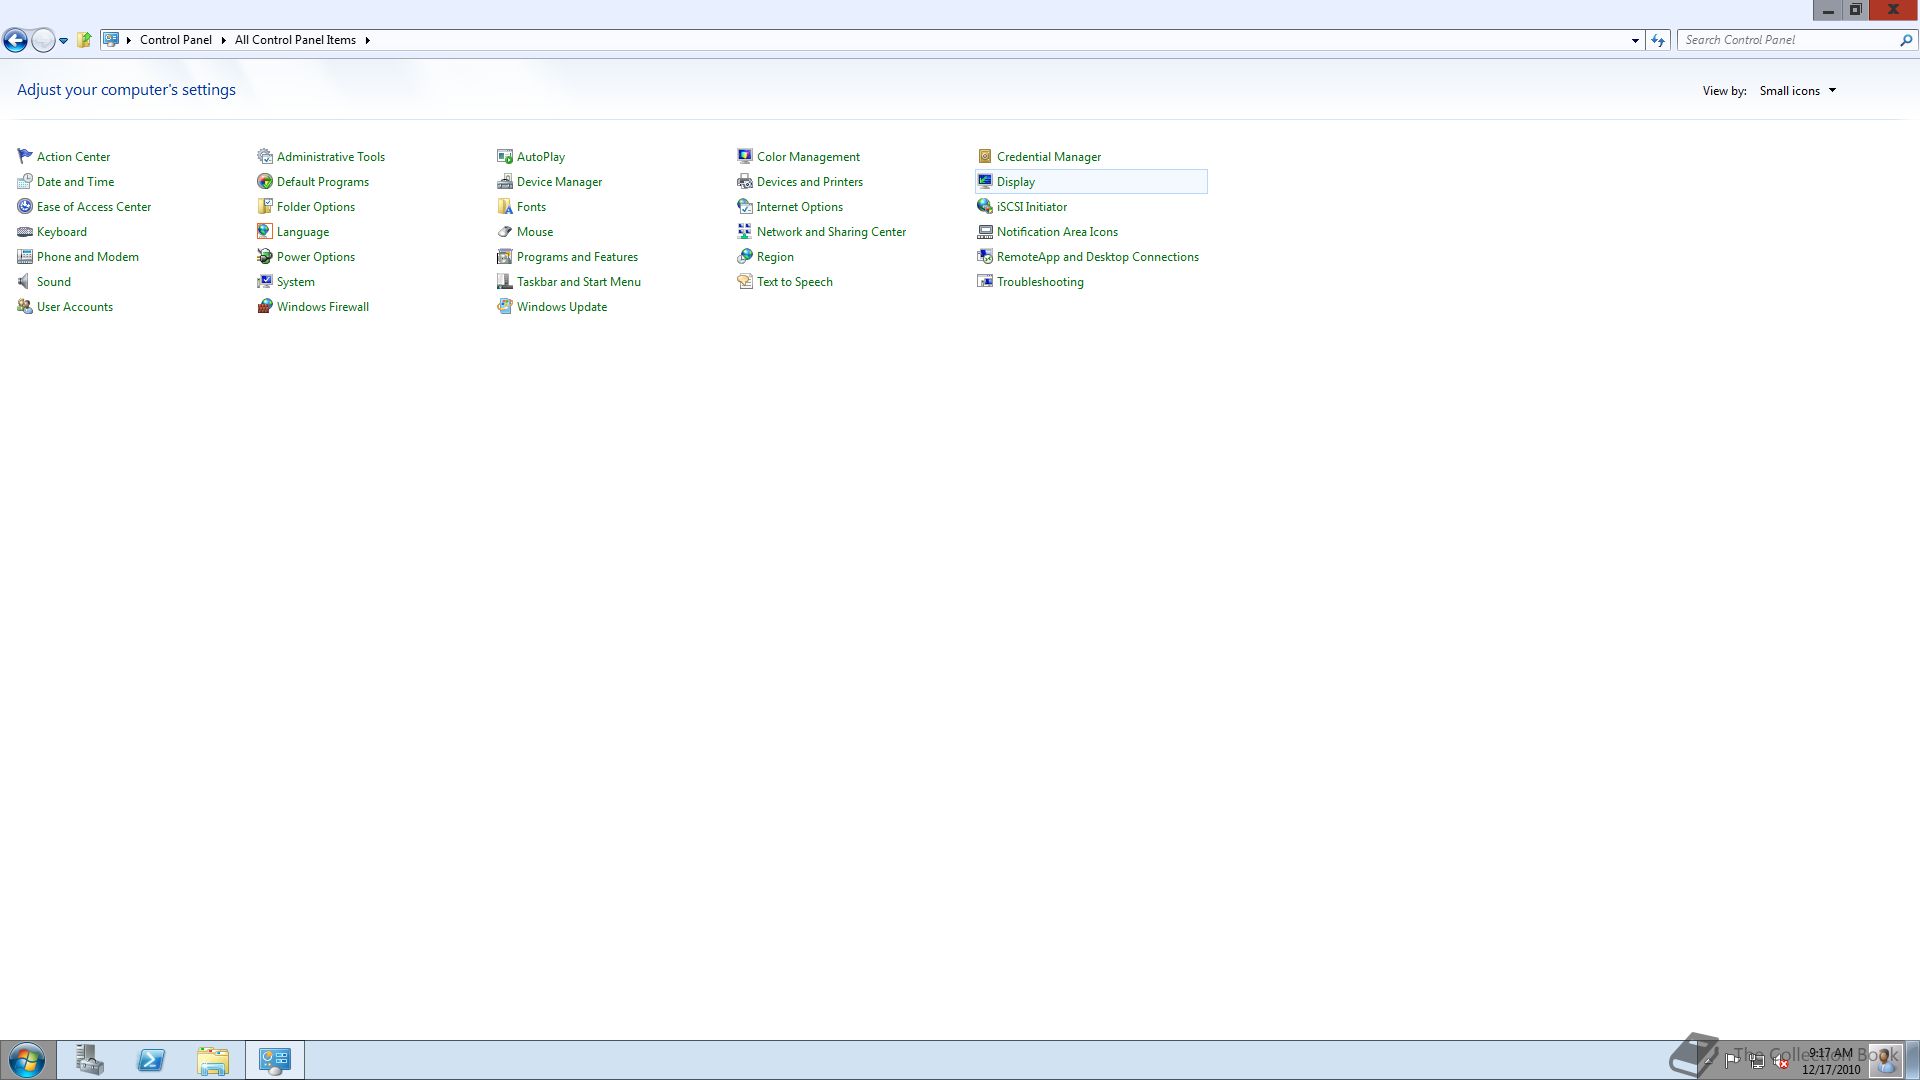This screenshot has width=1920, height=1080.
Task: Expand the arrow before Control Panel breadcrumb
Action: coord(129,40)
